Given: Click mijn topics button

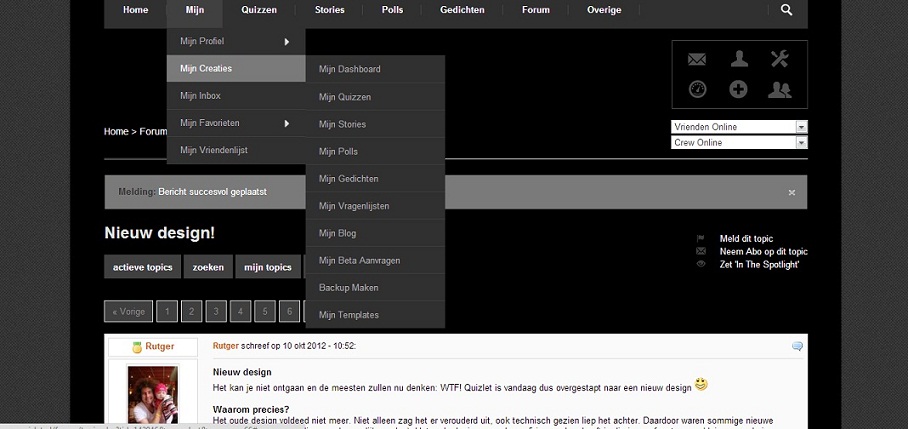Looking at the screenshot, I should pos(268,267).
